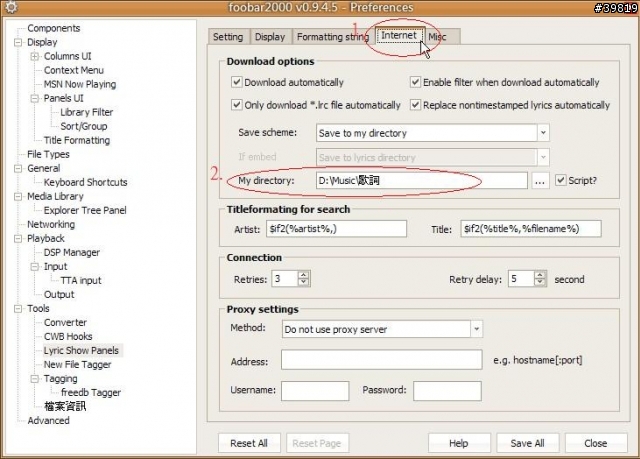640x459 pixels.
Task: Collapse the Tagging tree node
Action: [x=35, y=379]
